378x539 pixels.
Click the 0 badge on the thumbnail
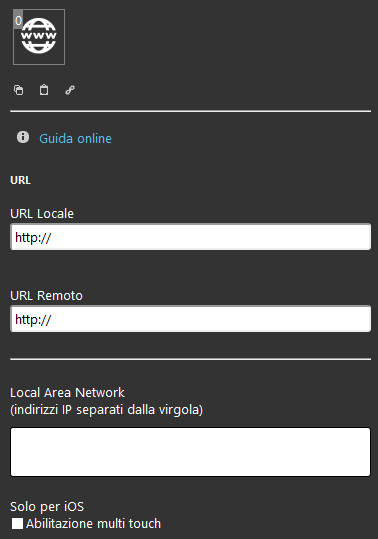(18, 20)
